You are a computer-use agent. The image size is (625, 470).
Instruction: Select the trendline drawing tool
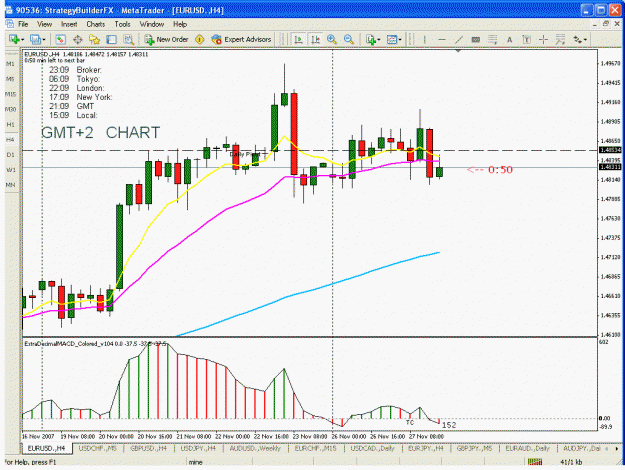tap(459, 39)
